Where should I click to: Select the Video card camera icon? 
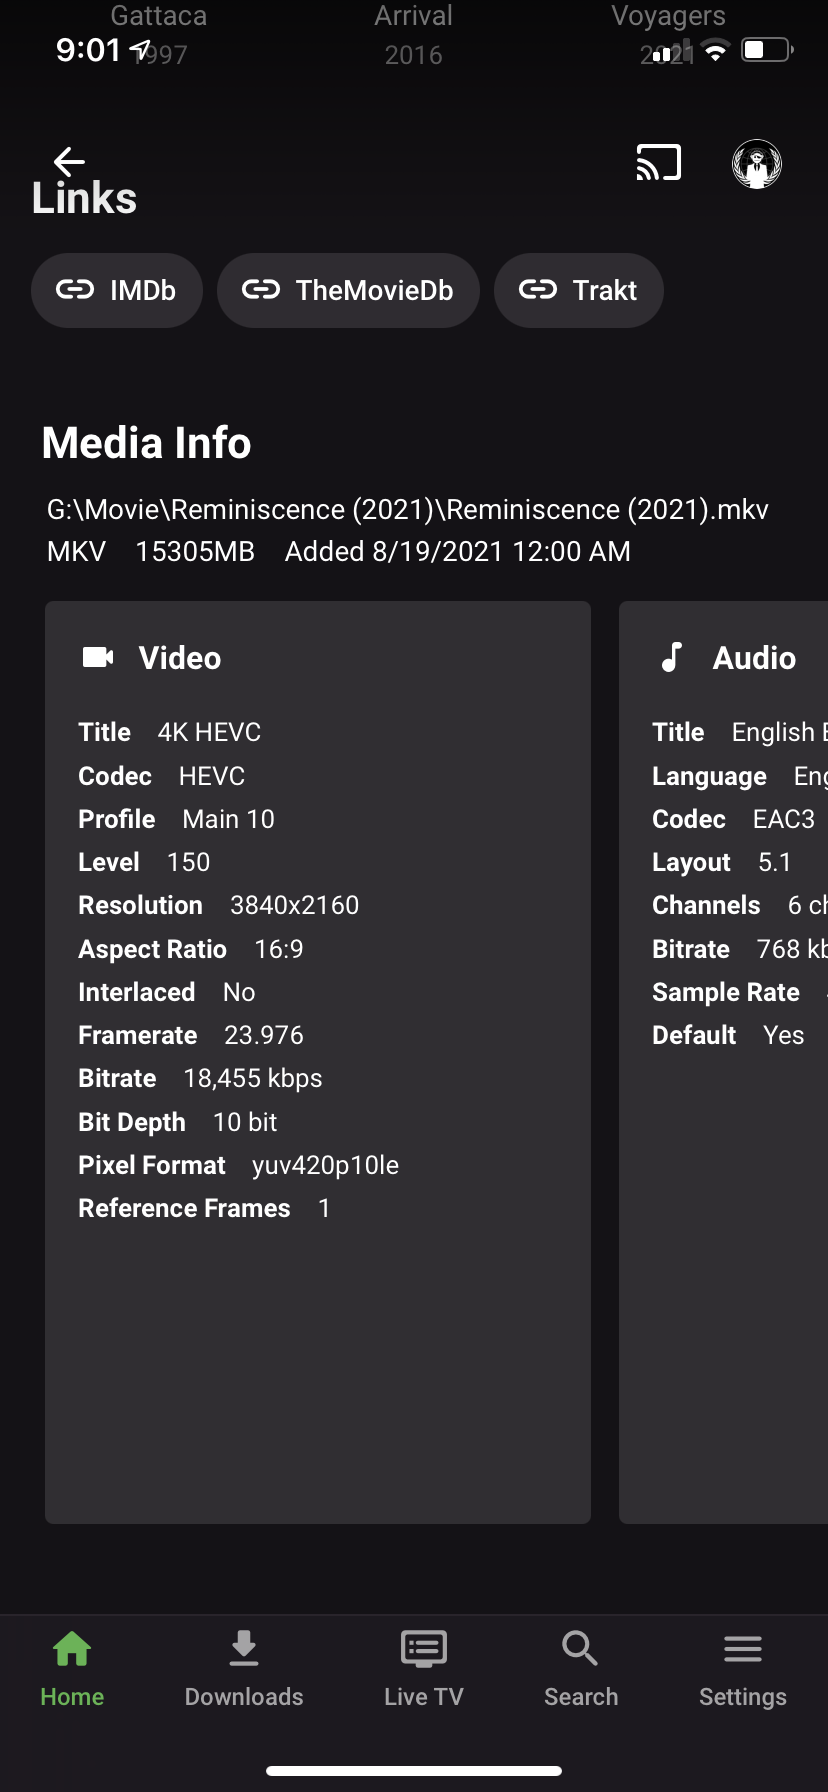pos(98,657)
